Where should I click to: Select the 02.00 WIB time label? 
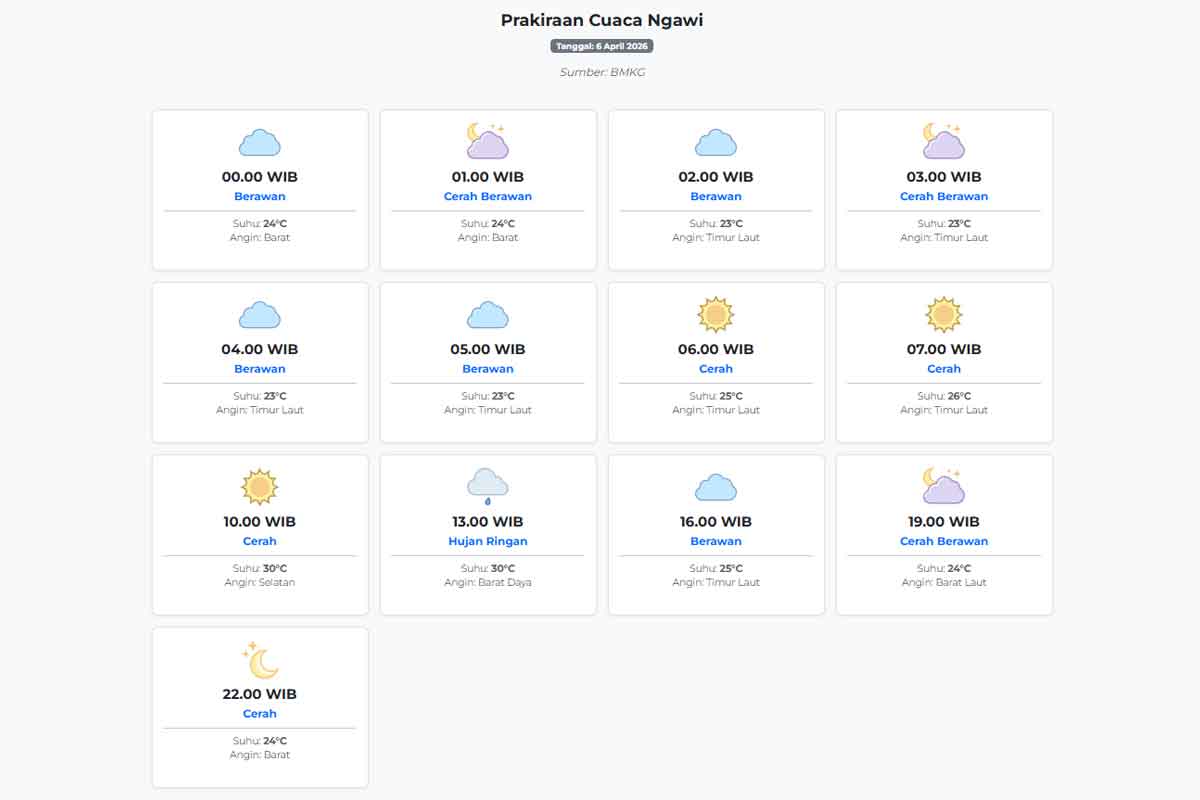pos(716,177)
